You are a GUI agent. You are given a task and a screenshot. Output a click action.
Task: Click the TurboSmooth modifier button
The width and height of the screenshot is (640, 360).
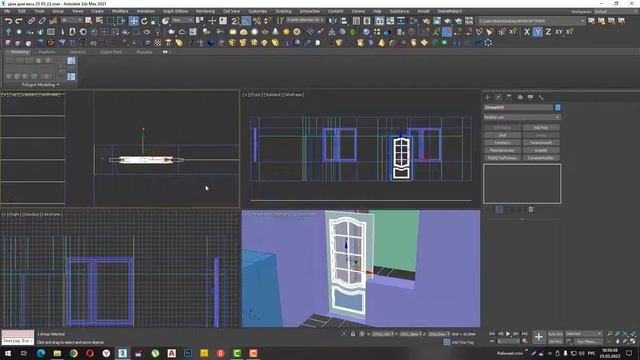541,143
